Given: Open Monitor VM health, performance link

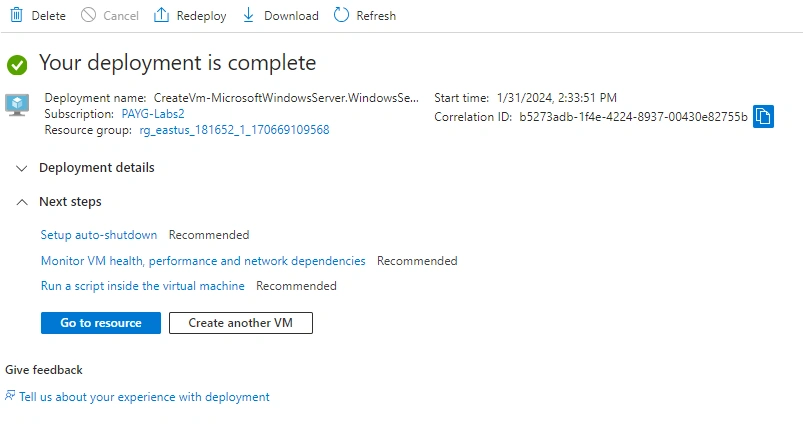Looking at the screenshot, I should coord(203,261).
